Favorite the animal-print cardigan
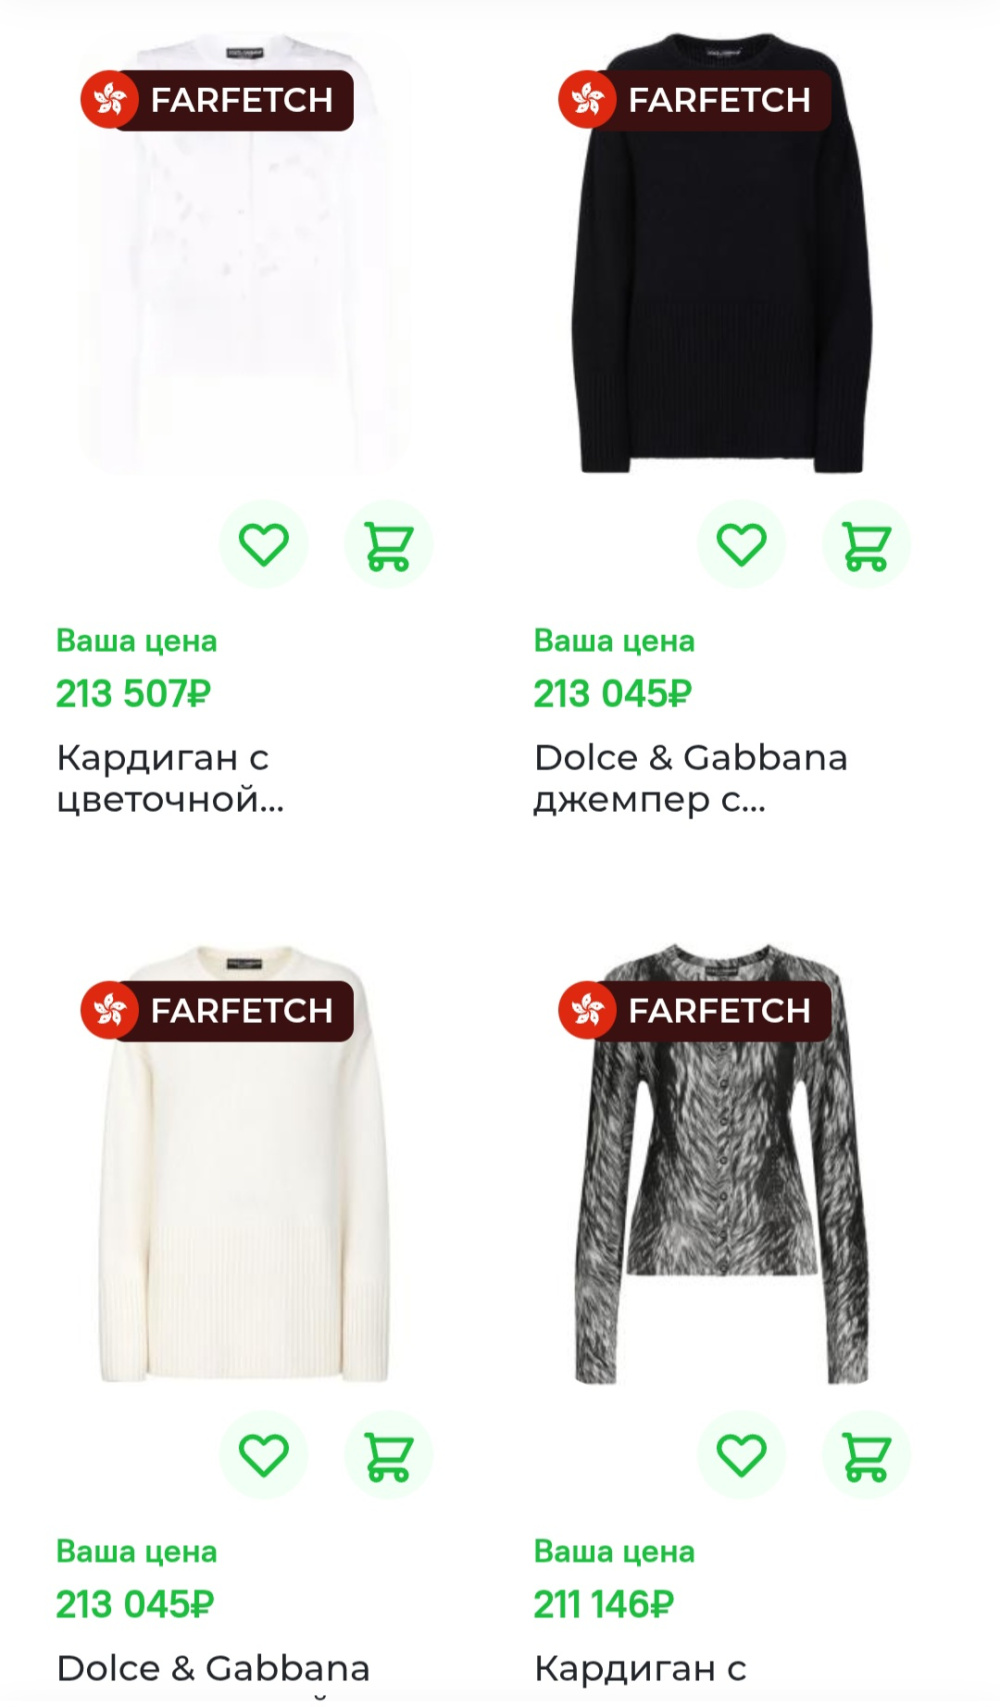 tap(741, 1456)
